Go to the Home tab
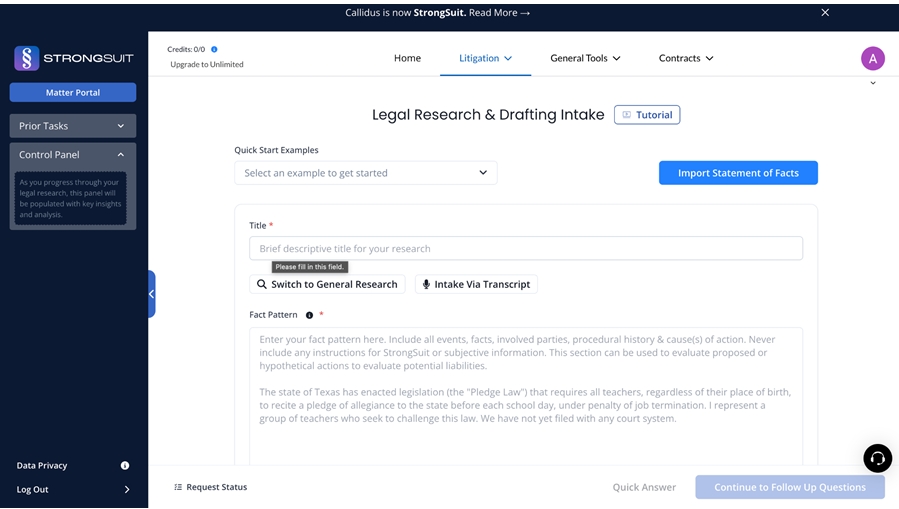The width and height of the screenshot is (899, 509). pos(407,58)
